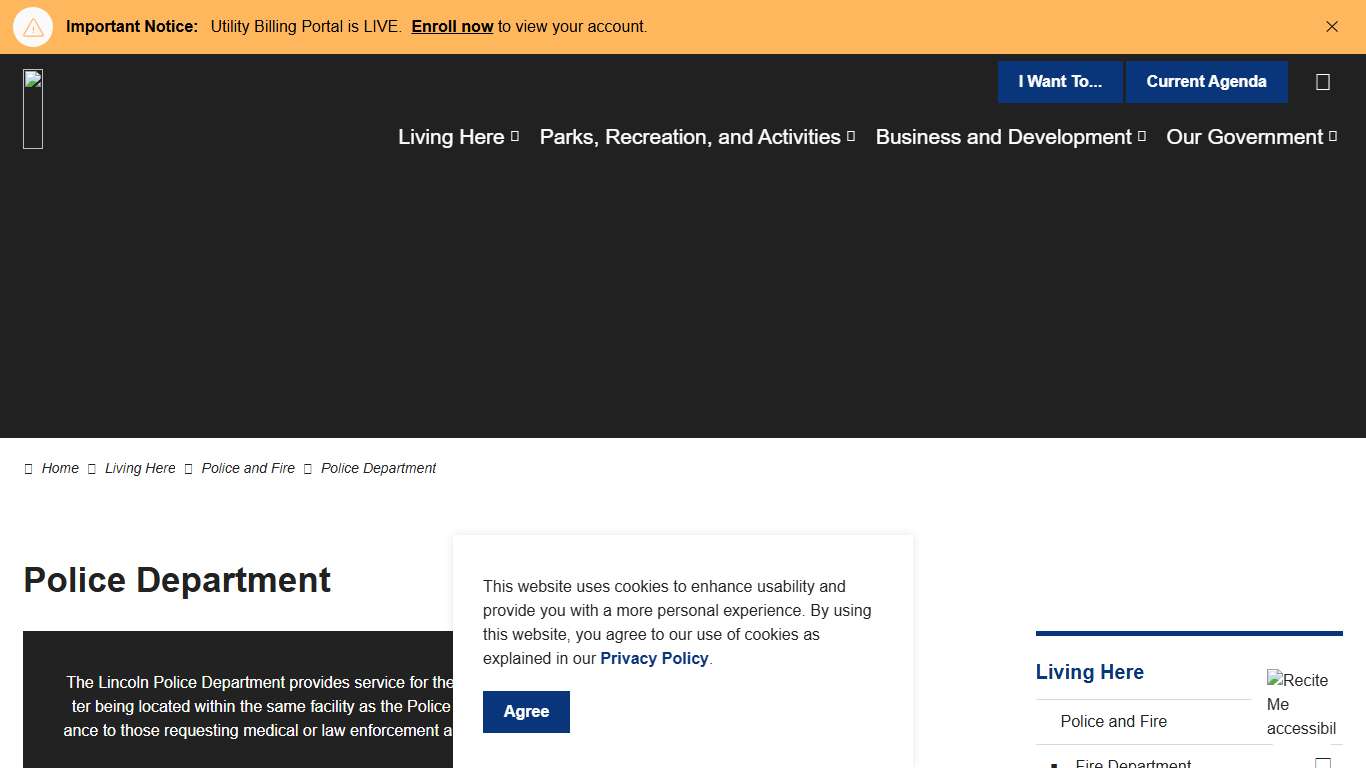The width and height of the screenshot is (1366, 768).
Task: Open the Parks, Recreation, and Activities menu
Action: click(x=689, y=137)
